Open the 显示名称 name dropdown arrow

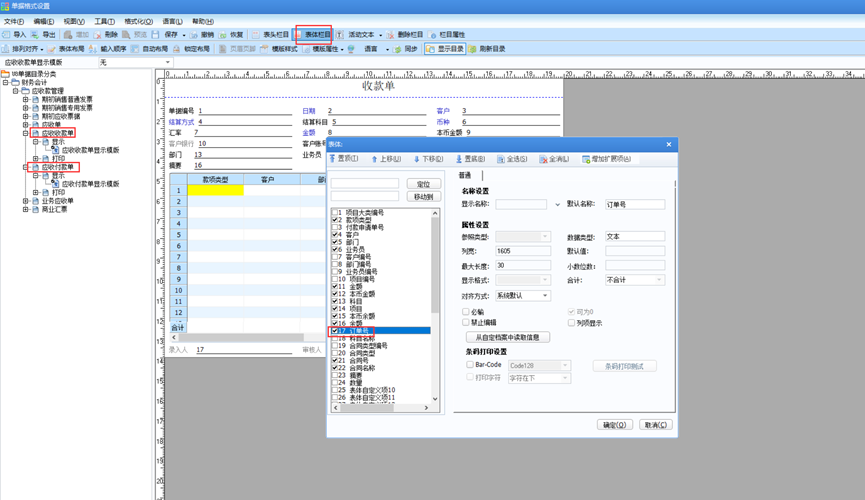[x=557, y=205]
